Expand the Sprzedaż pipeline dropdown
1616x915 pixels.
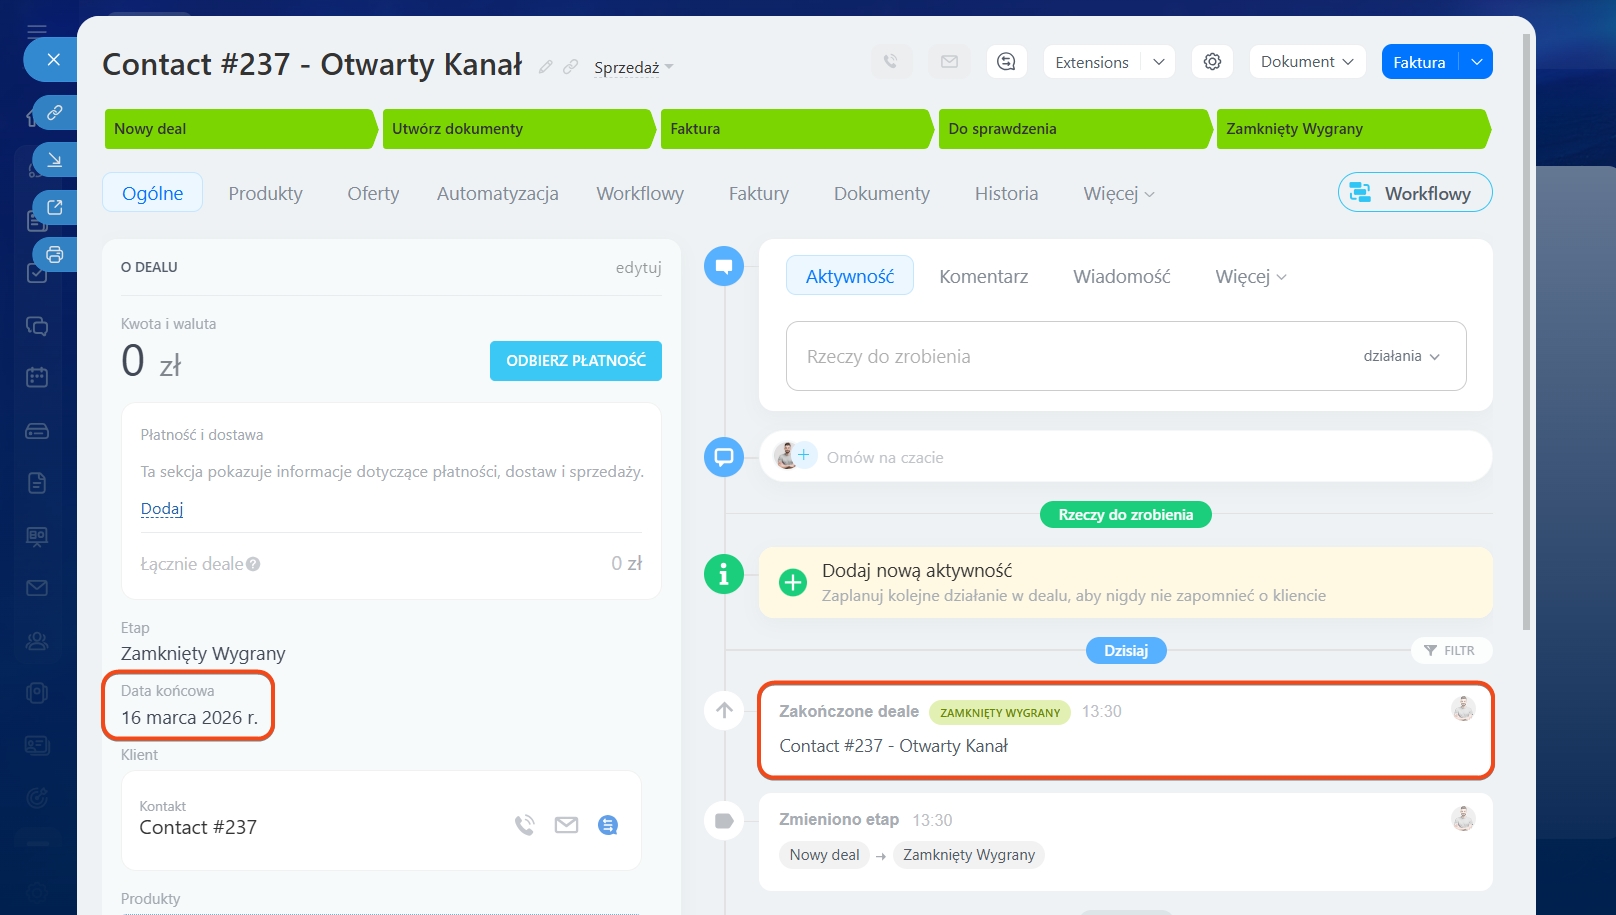(633, 68)
